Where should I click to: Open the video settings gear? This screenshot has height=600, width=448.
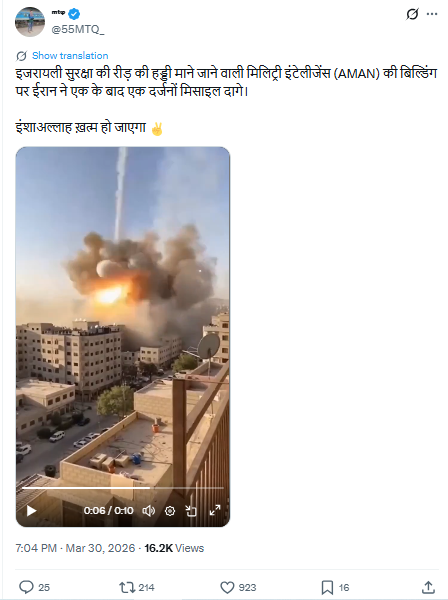coord(170,511)
